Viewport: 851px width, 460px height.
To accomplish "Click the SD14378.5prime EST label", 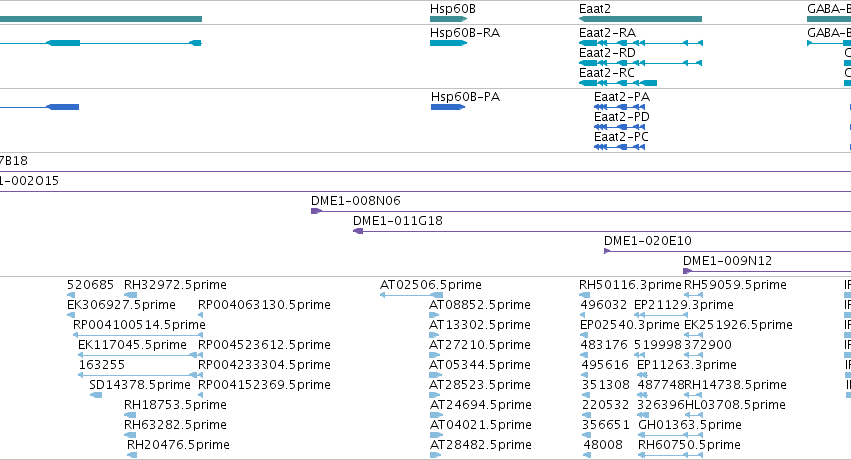I will click(x=140, y=385).
